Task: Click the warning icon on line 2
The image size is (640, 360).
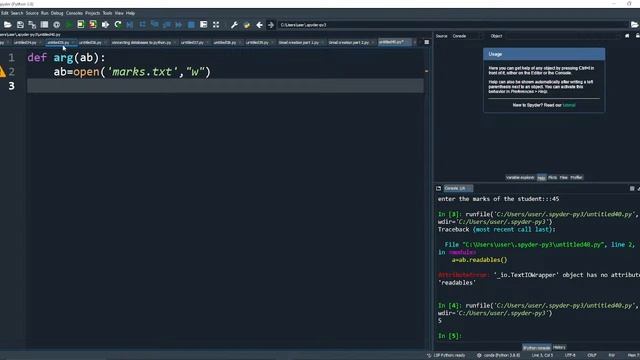Action: (2, 72)
